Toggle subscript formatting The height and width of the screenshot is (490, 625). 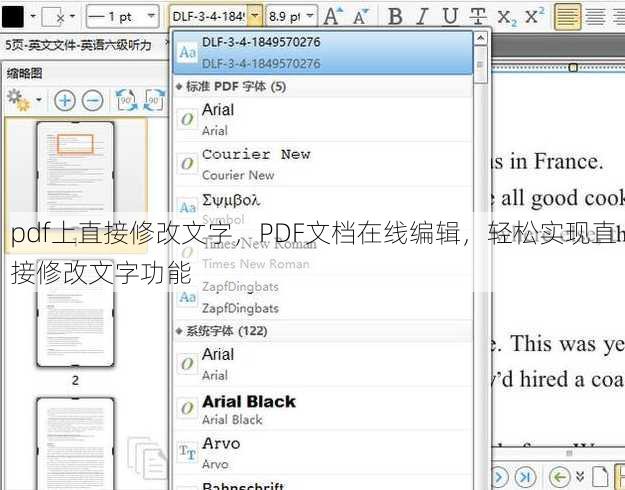coord(506,18)
